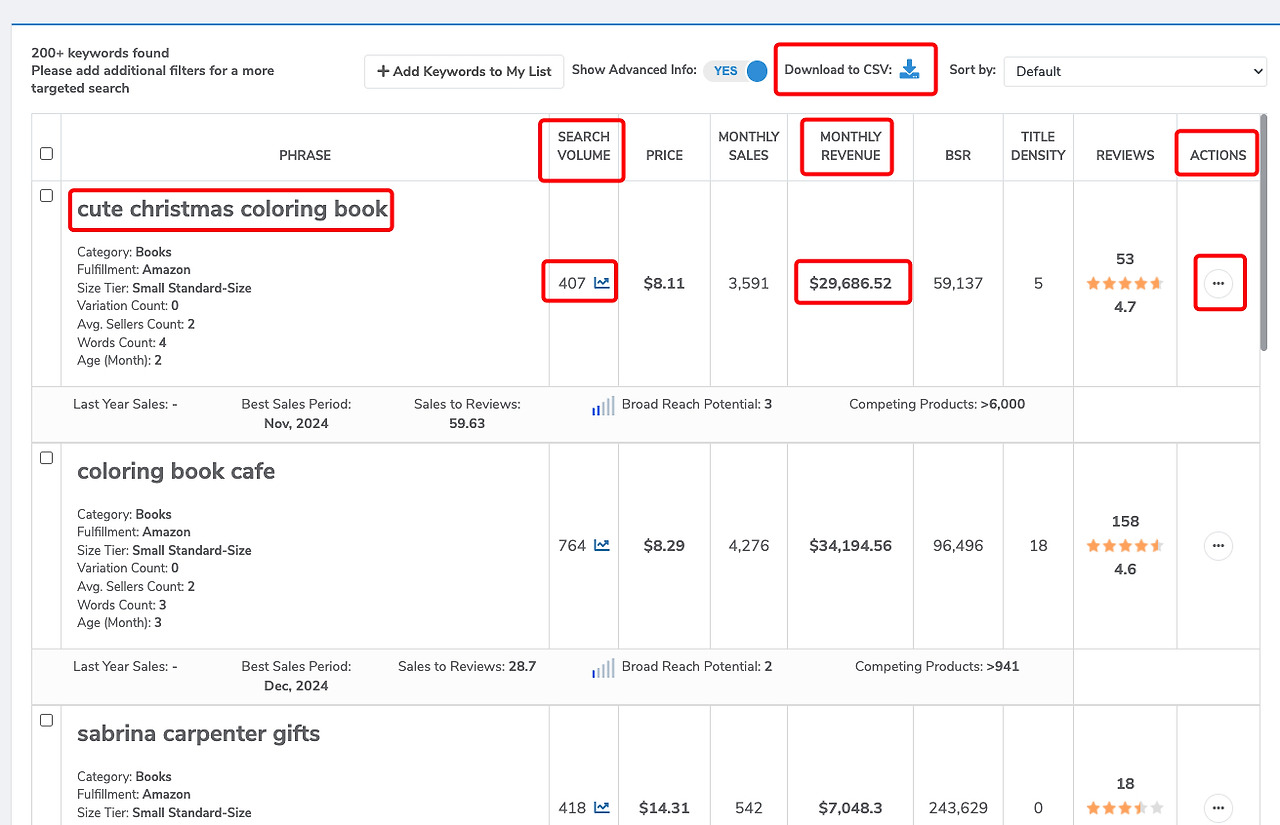Click trend graph icon beside coloring book cafe volume
This screenshot has height=825, width=1280.
(601, 545)
